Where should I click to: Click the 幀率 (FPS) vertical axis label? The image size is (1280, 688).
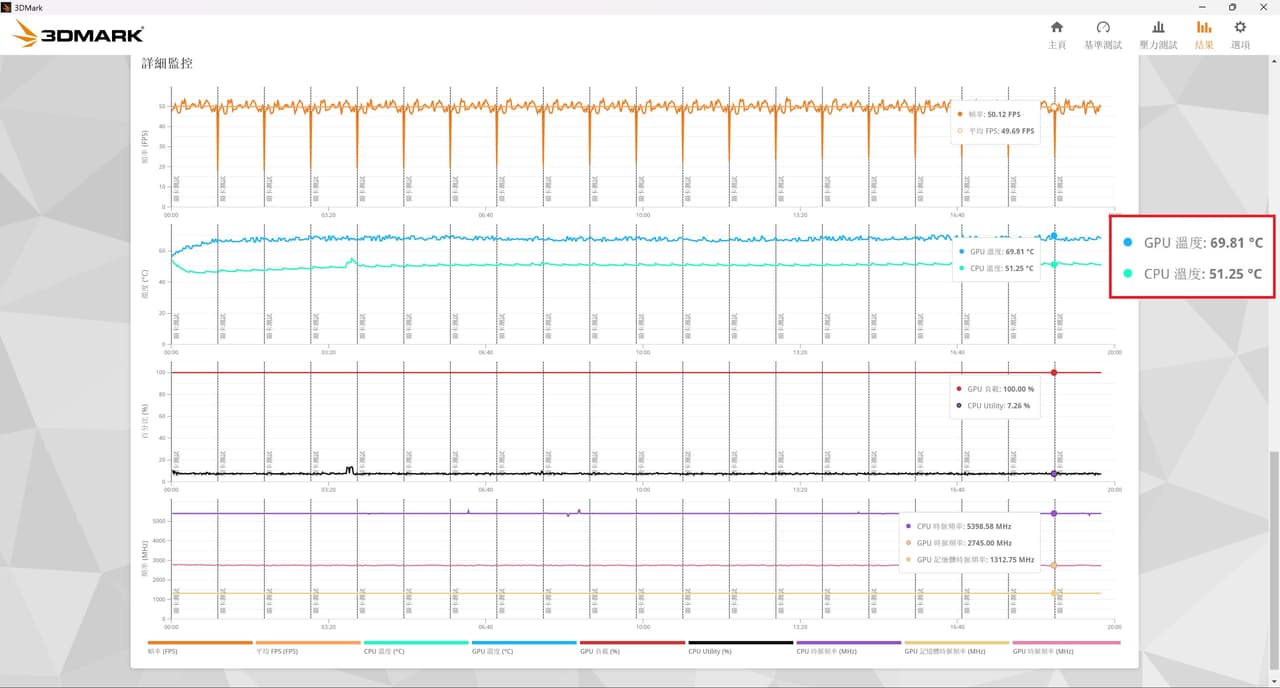145,146
